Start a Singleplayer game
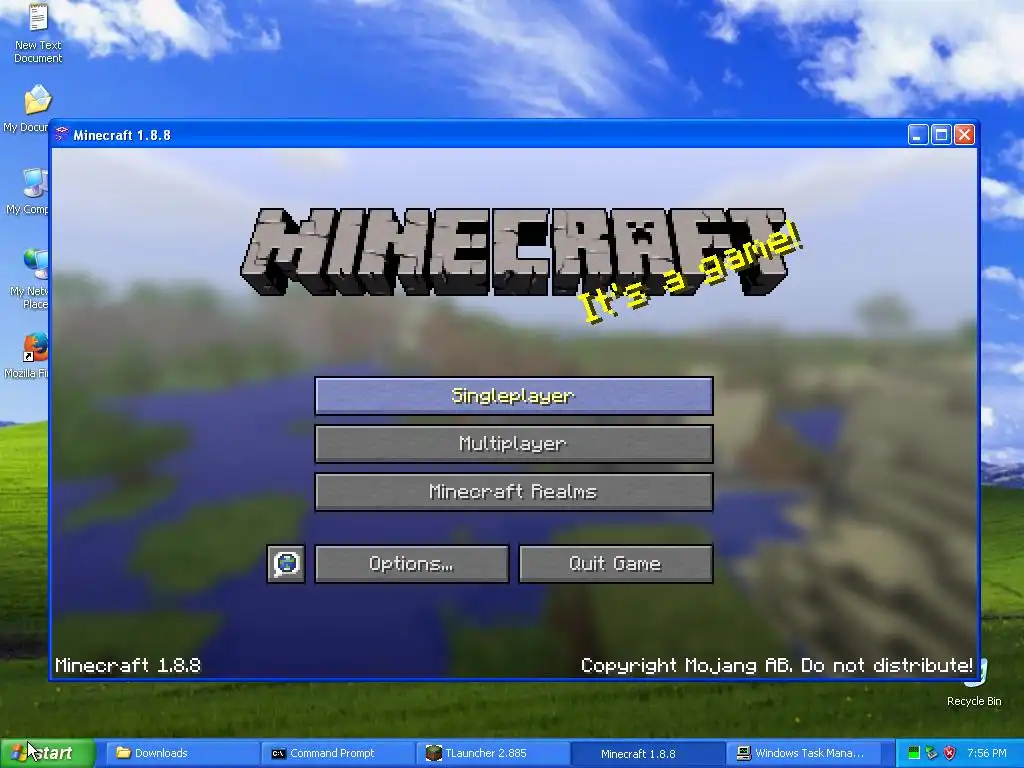 [x=513, y=396]
